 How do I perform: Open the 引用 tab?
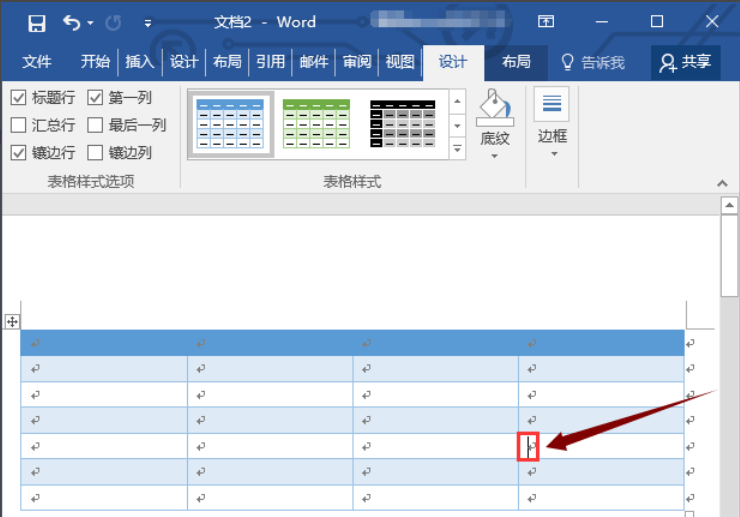[270, 61]
